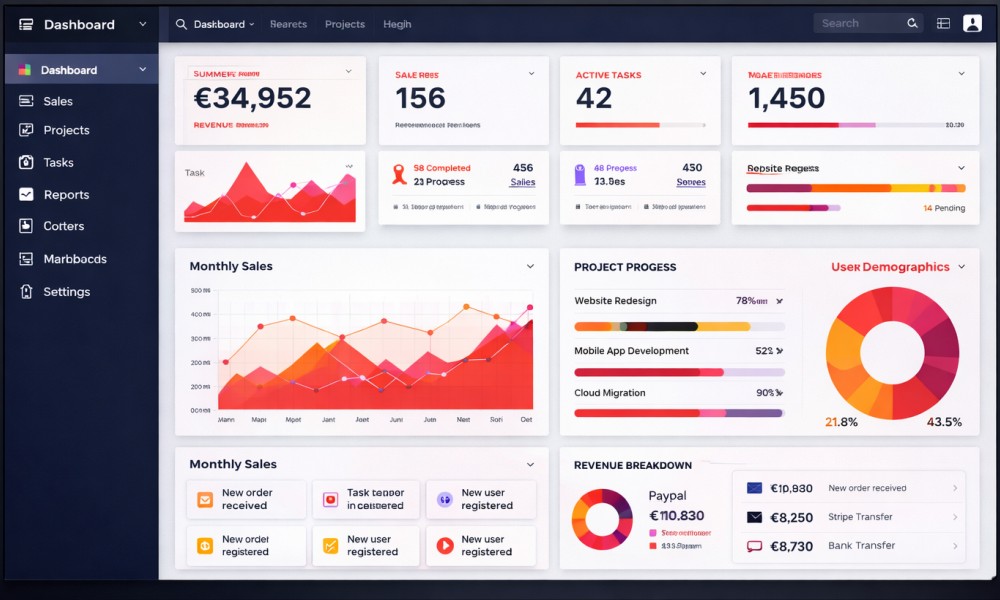
Task: Open the Projects menu in the top bar
Action: 344,24
